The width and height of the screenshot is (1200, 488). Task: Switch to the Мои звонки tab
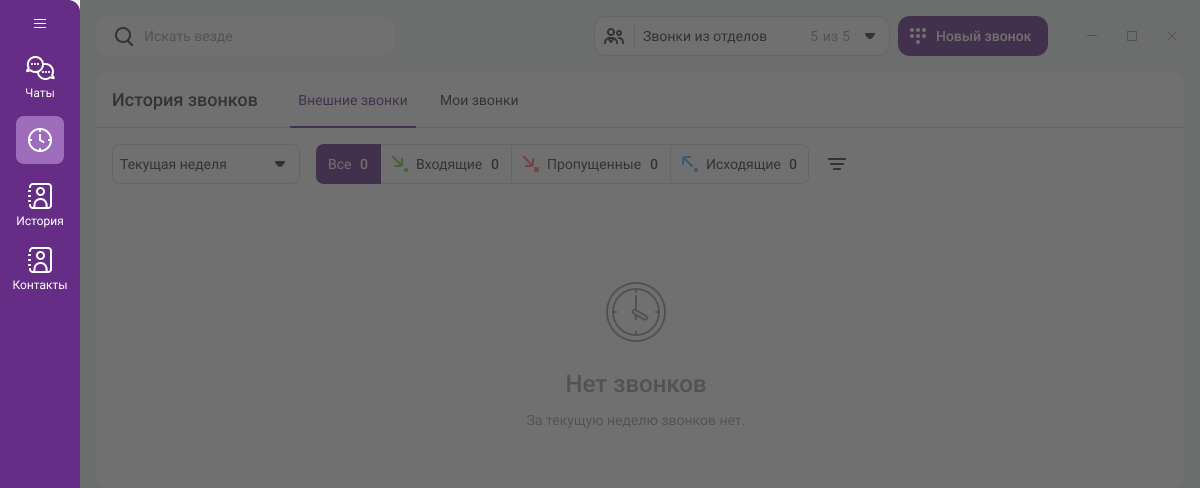coord(479,100)
